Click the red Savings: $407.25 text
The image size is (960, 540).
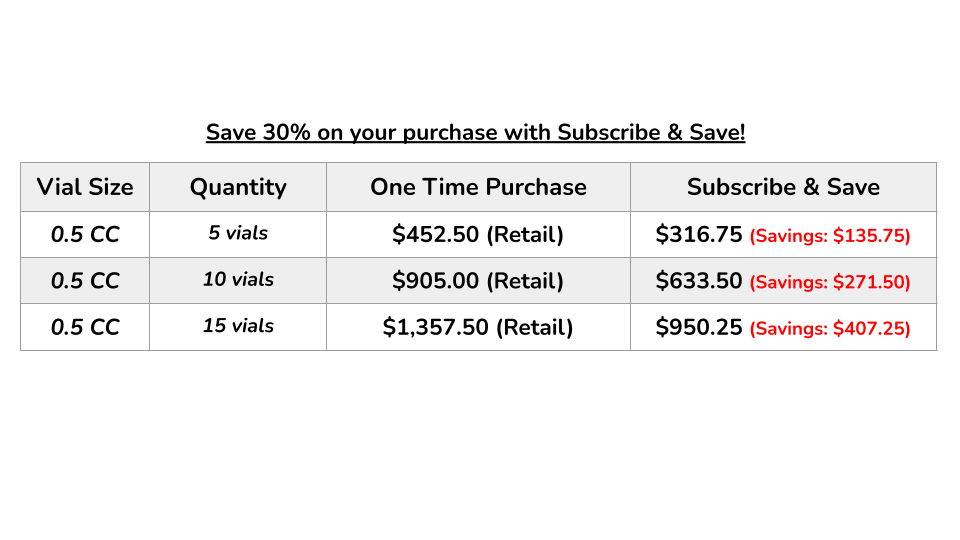tap(830, 329)
